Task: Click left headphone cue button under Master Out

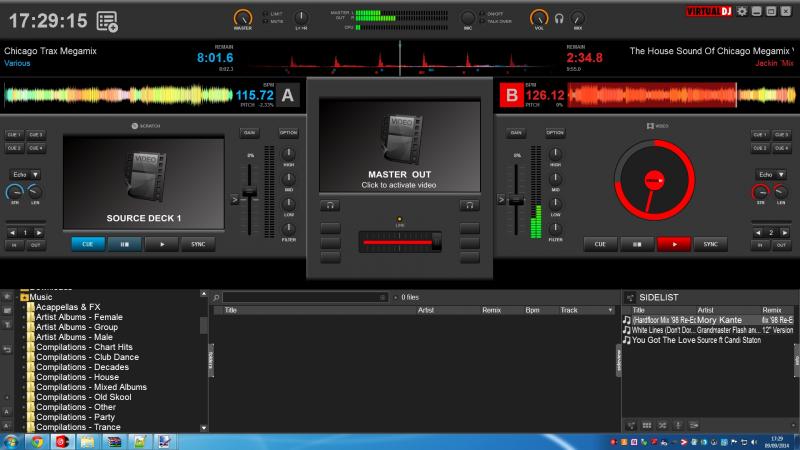Action: 328,204
